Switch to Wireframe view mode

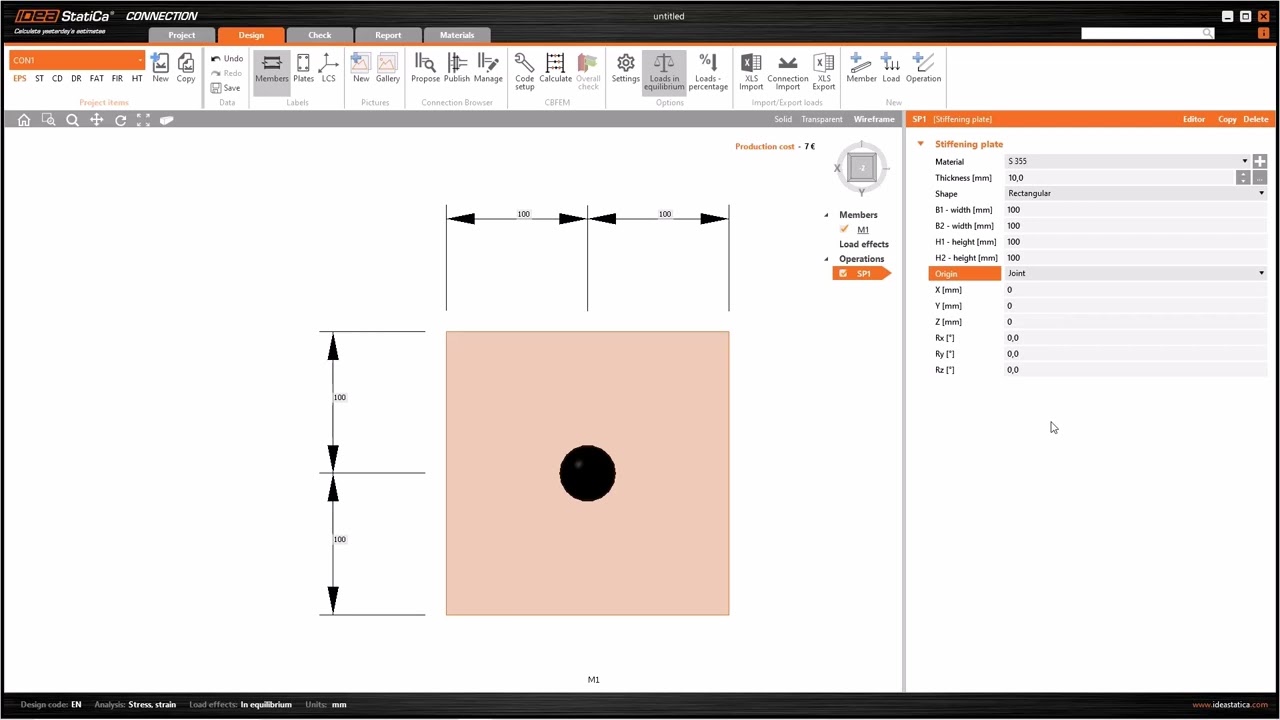(874, 119)
